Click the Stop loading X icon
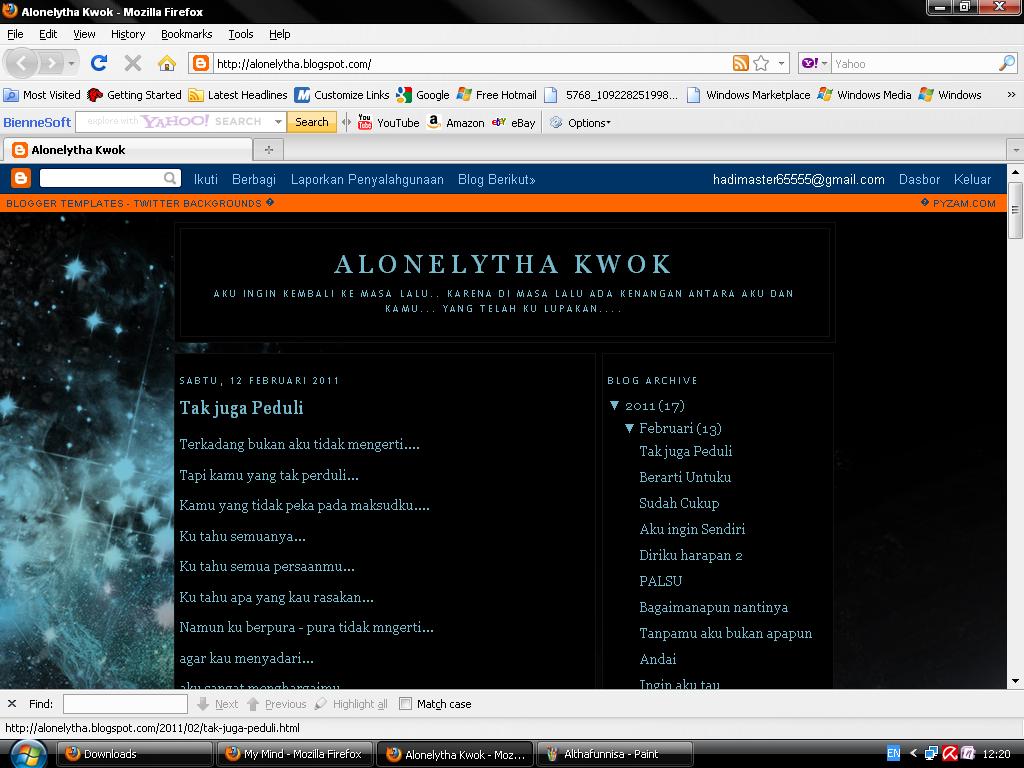The height and width of the screenshot is (768, 1024). (x=133, y=63)
